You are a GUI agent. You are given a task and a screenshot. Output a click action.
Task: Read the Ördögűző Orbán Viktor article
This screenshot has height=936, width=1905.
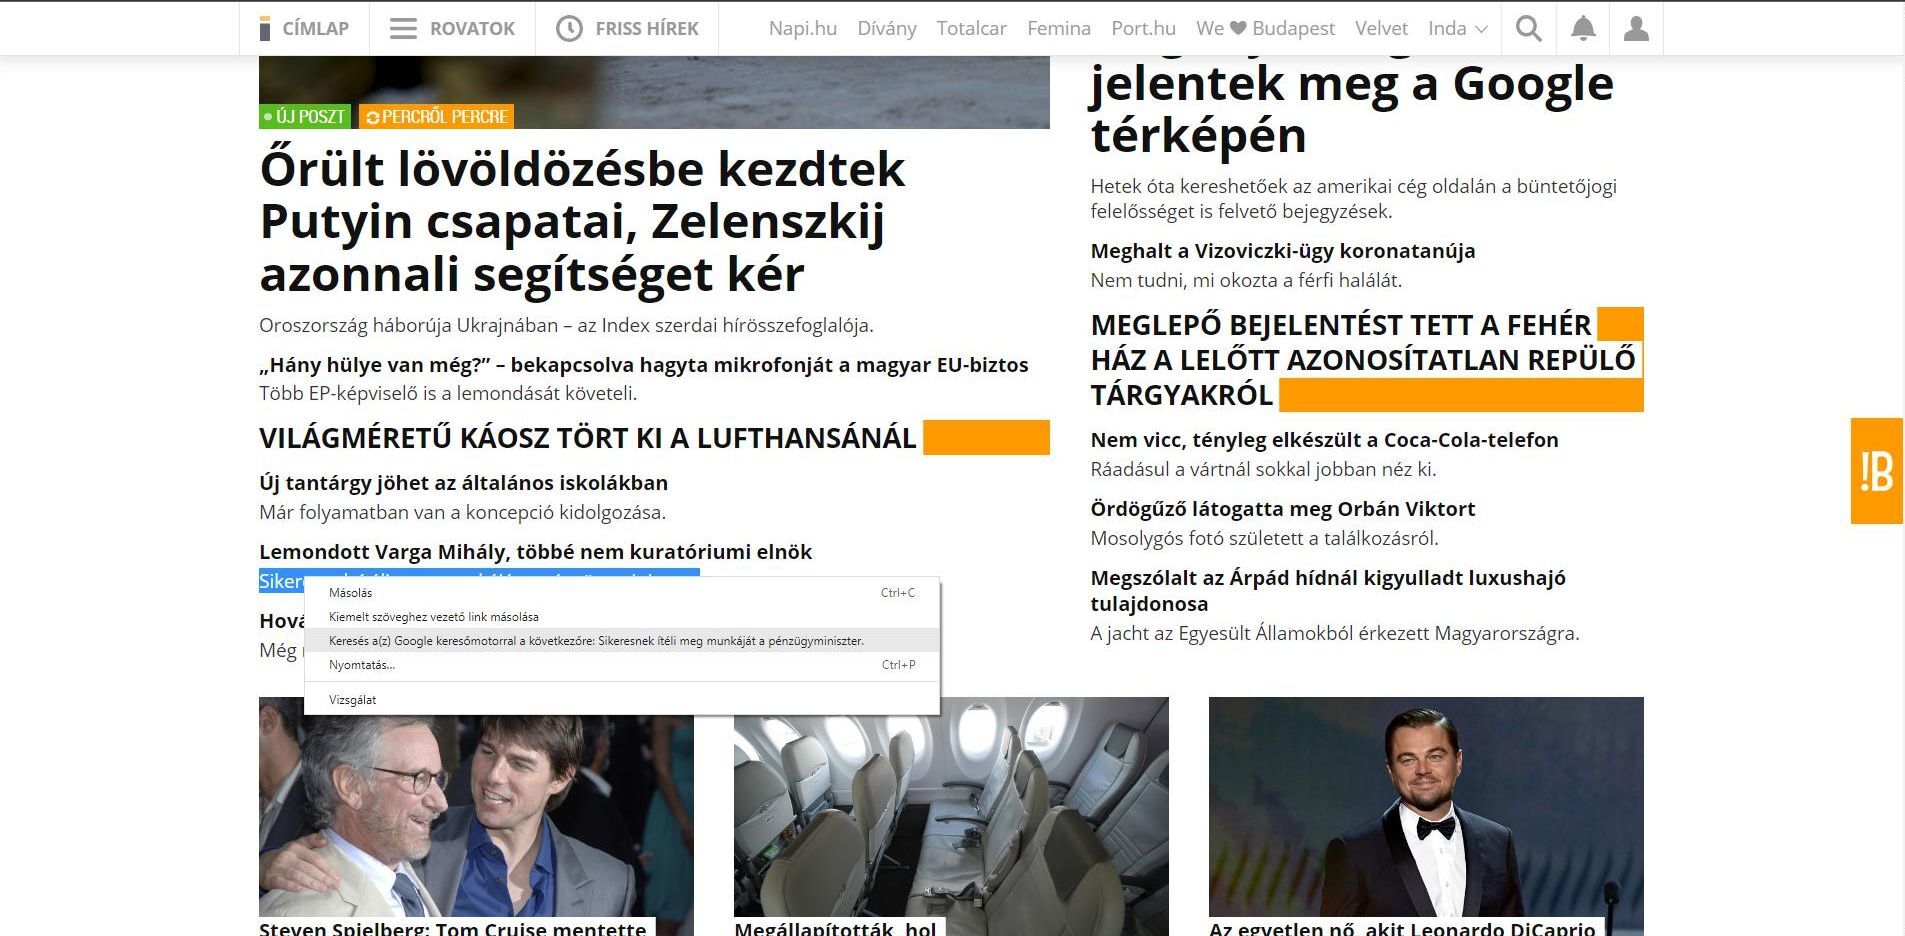[x=1283, y=509]
